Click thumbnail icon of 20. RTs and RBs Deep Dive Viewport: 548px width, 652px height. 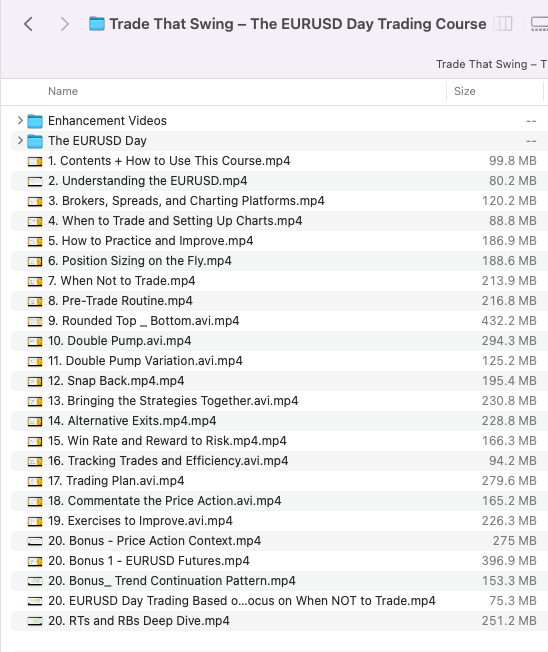pos(35,621)
